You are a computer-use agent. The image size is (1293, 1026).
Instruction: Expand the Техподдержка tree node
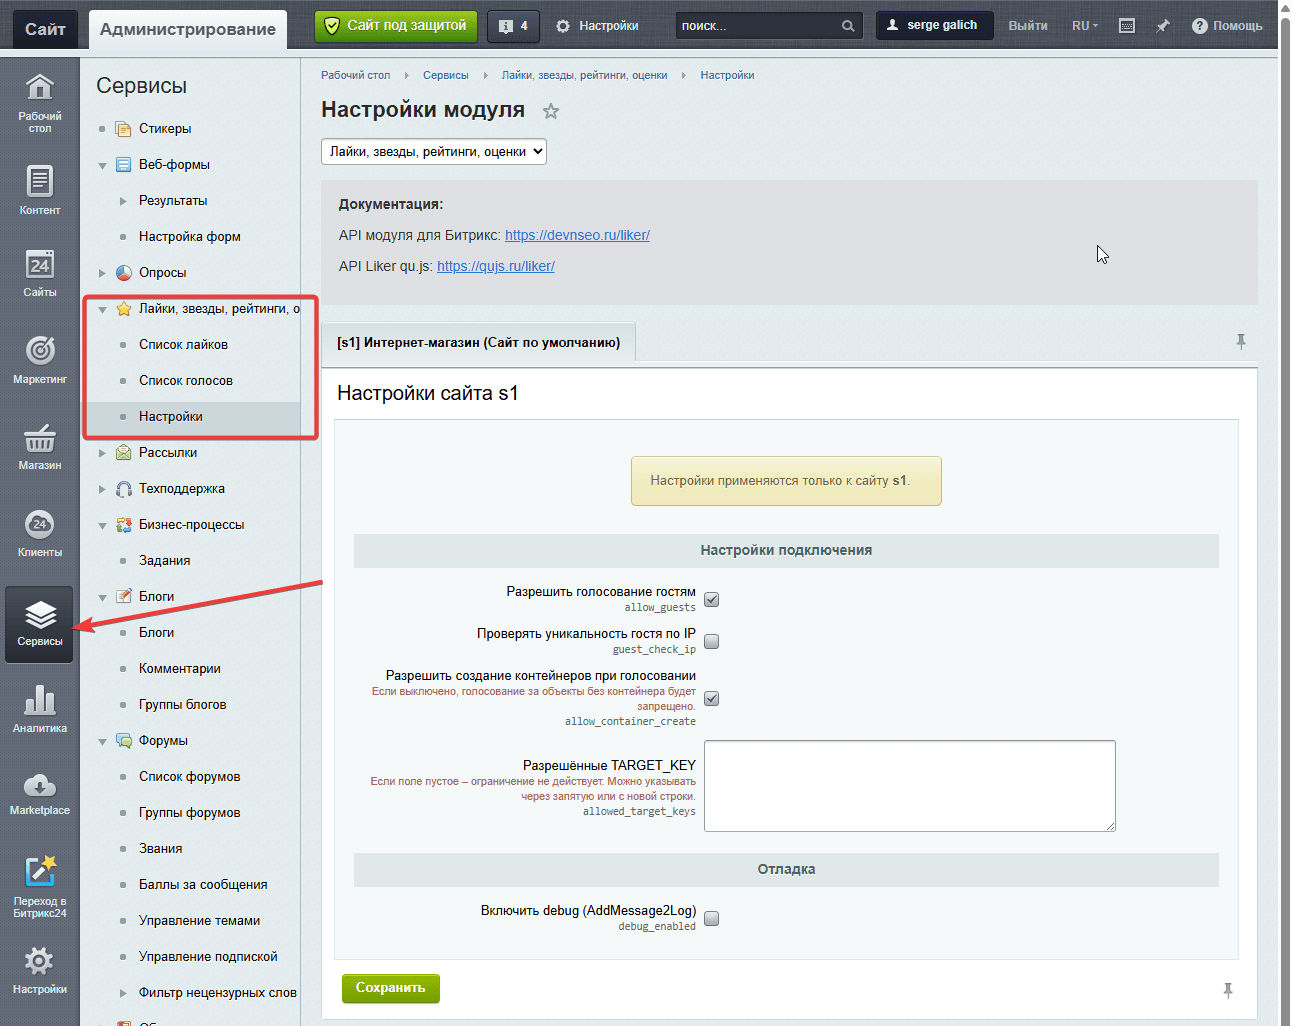tap(102, 489)
